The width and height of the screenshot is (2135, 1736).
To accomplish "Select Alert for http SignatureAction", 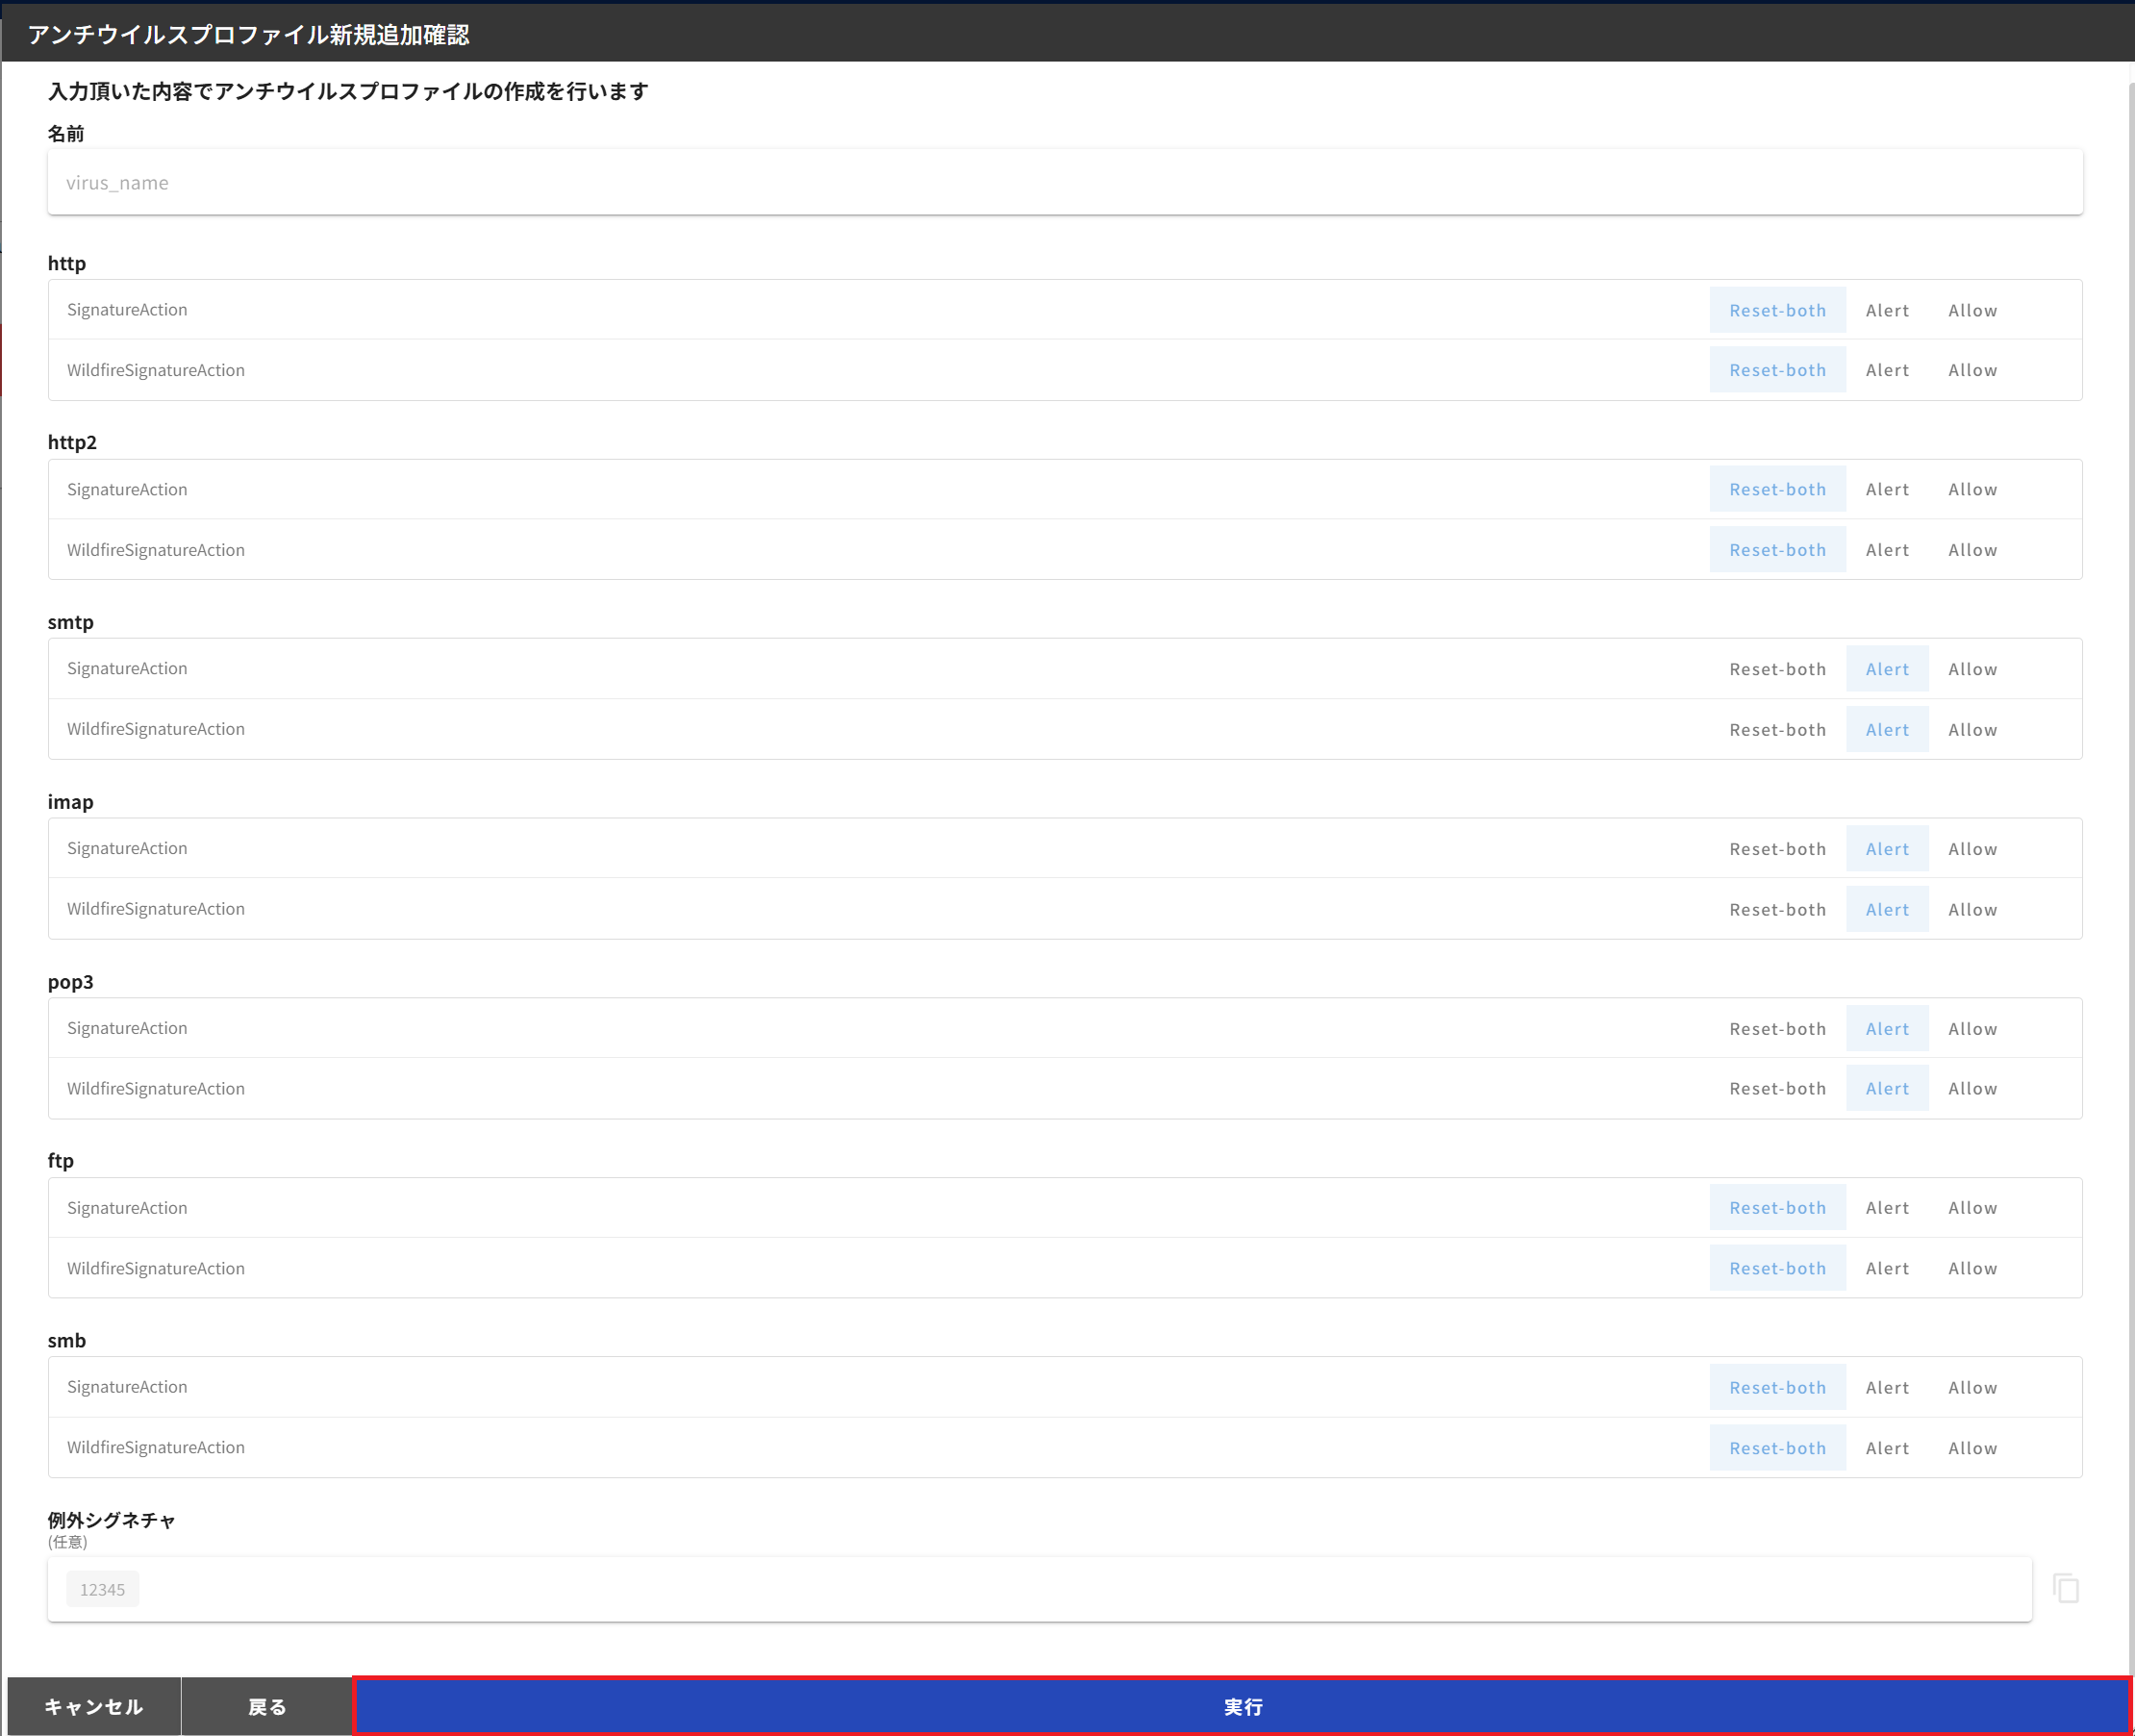I will point(1886,310).
